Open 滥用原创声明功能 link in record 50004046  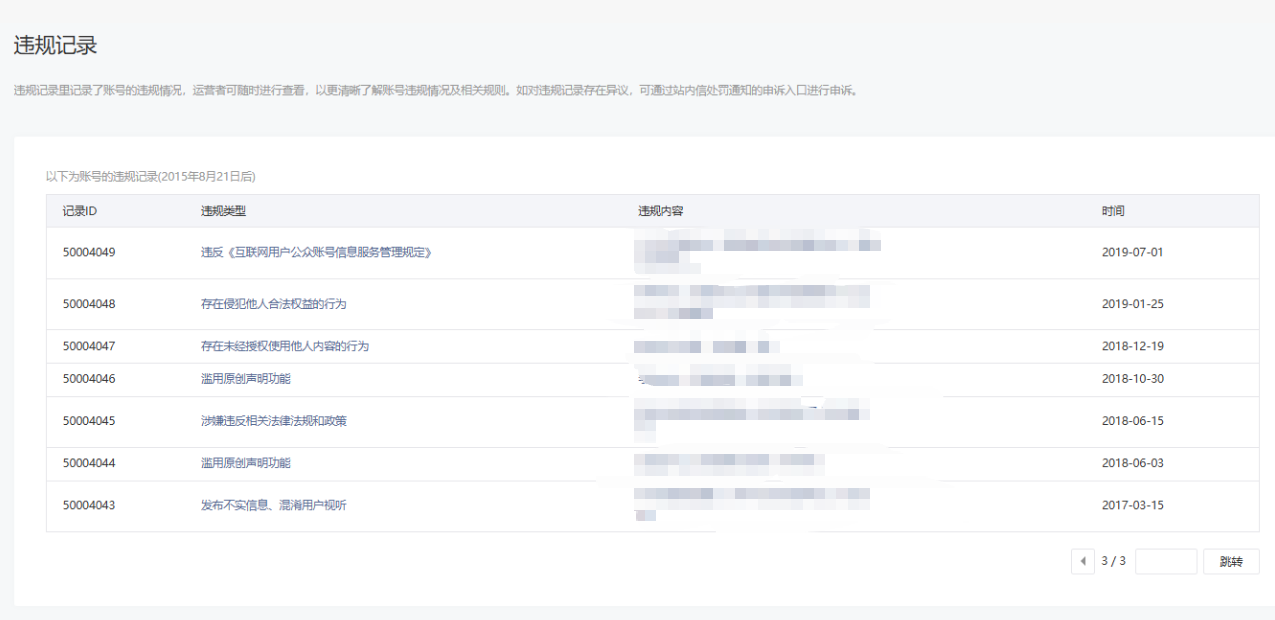pyautogui.click(x=246, y=379)
